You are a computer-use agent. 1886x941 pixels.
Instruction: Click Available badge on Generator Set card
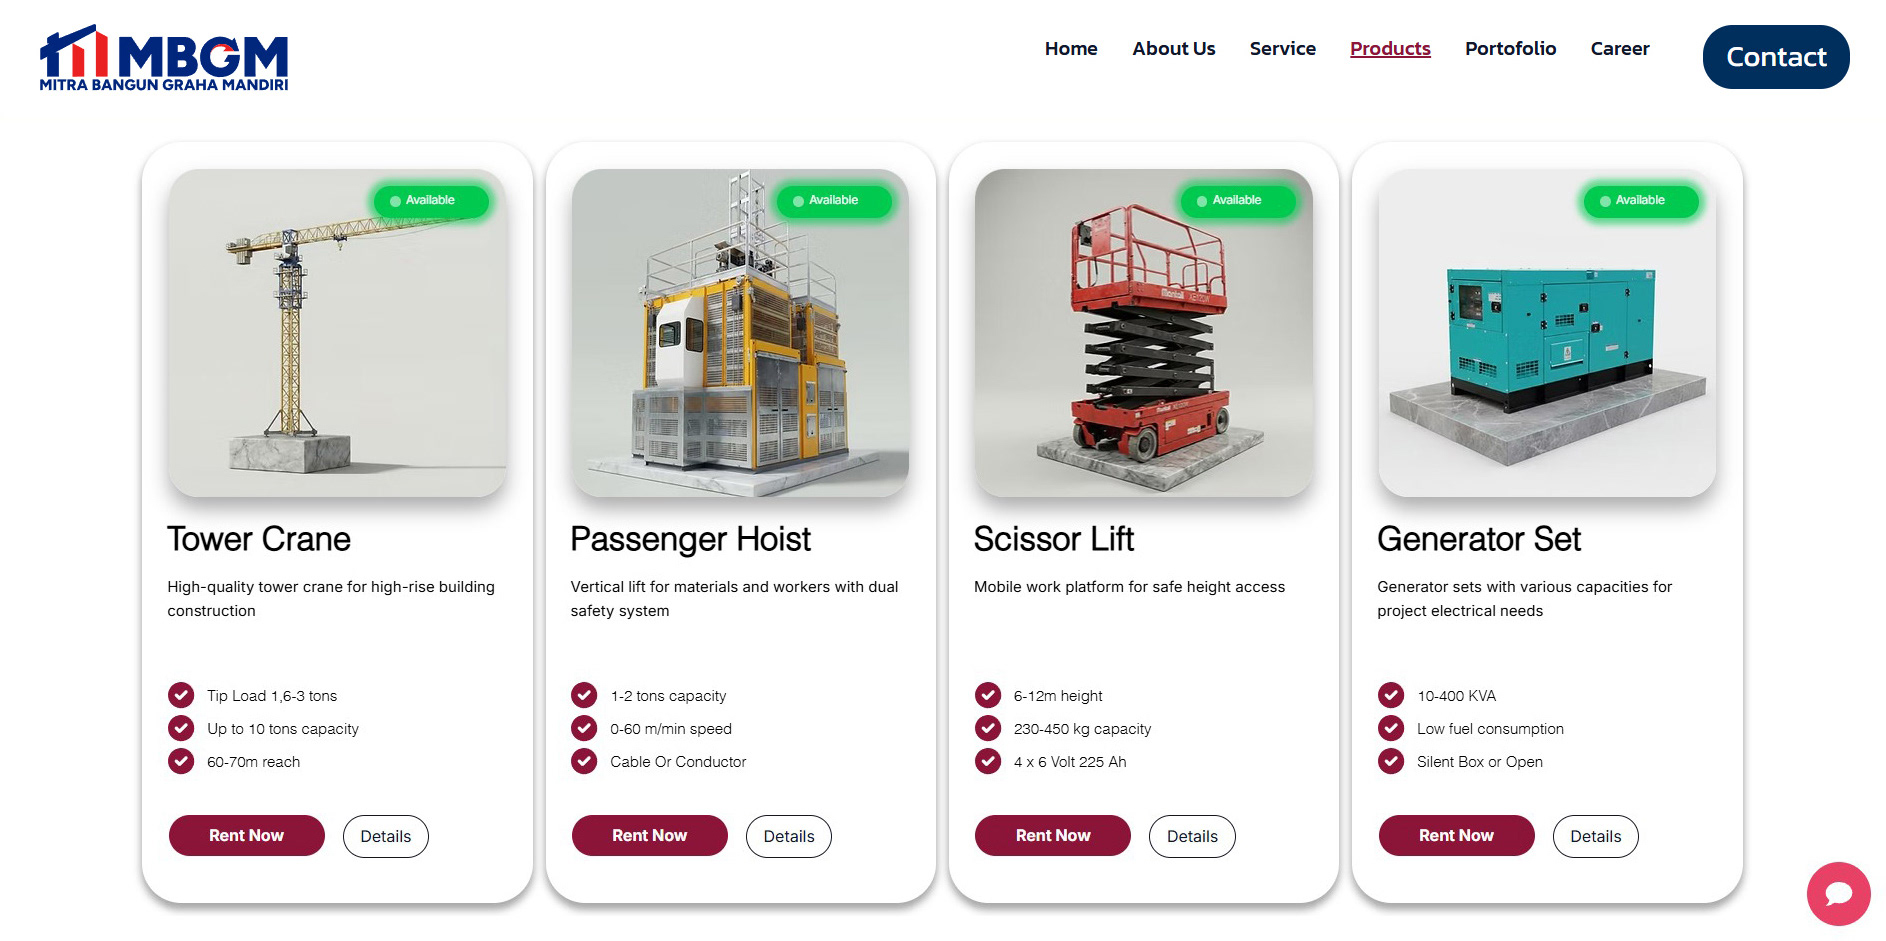click(1641, 201)
